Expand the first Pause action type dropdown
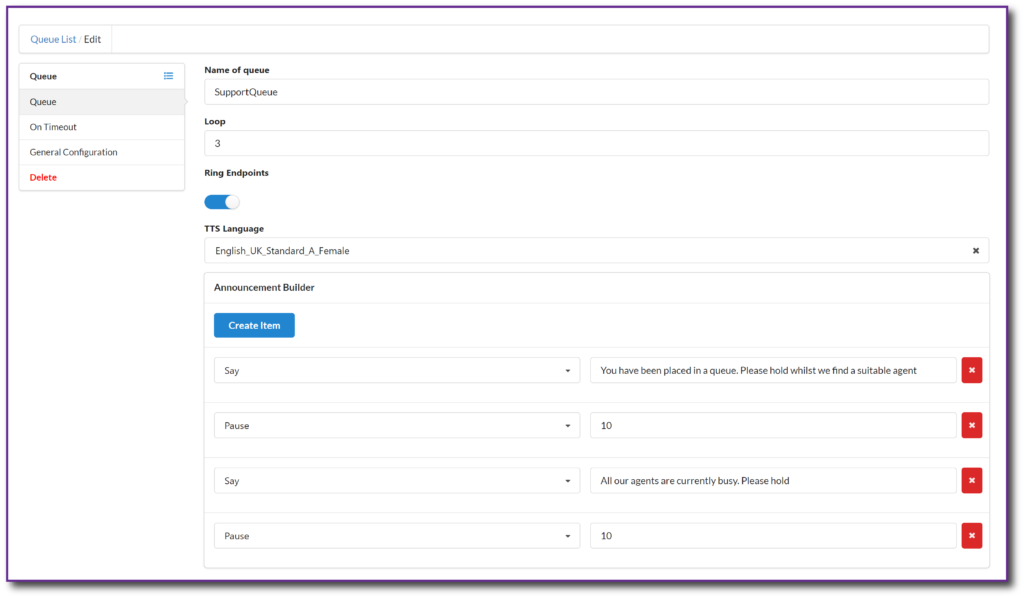This screenshot has height=598, width=1024. 397,426
